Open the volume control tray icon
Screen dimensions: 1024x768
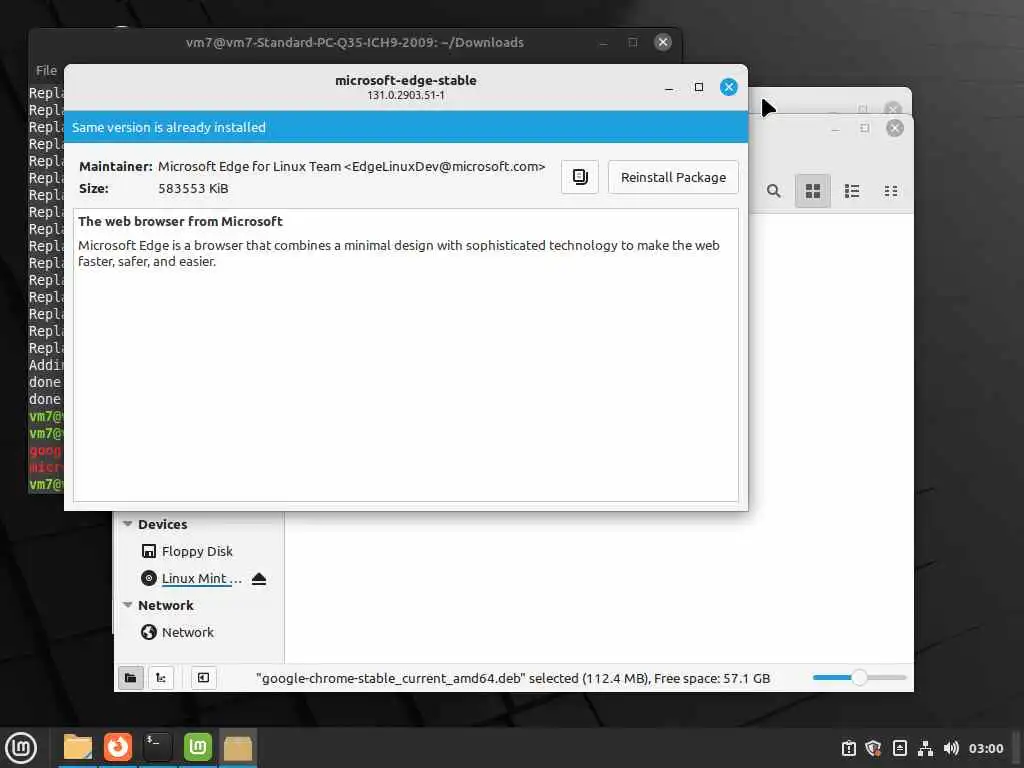pyautogui.click(x=951, y=748)
